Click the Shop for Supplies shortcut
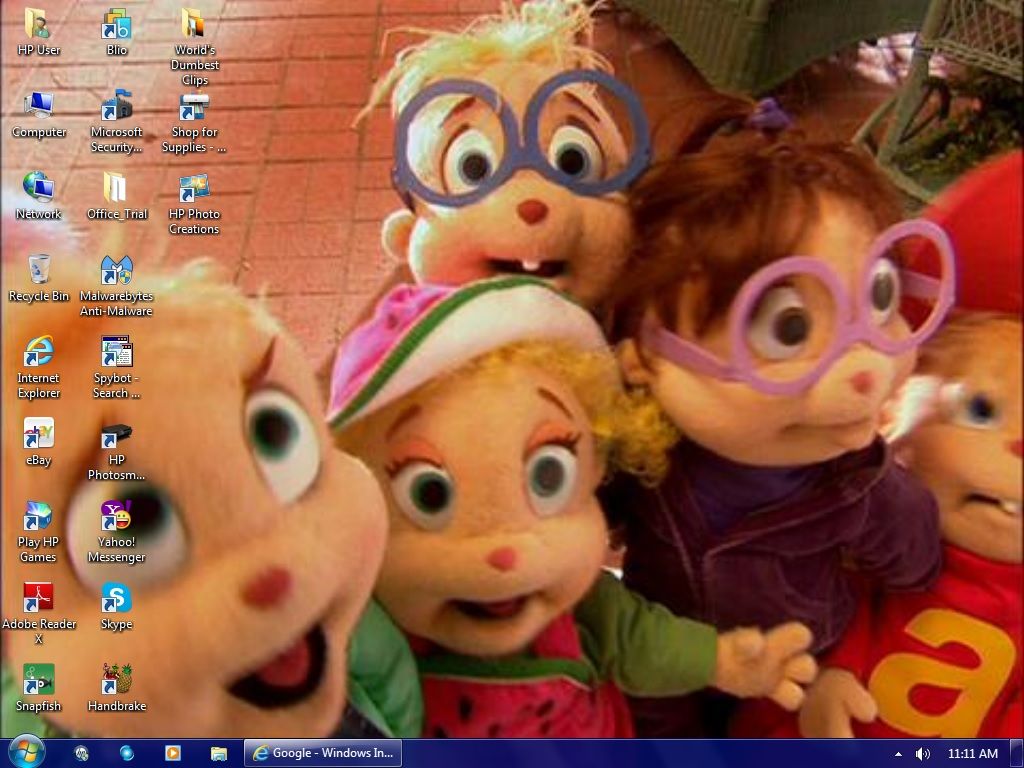 tap(194, 121)
